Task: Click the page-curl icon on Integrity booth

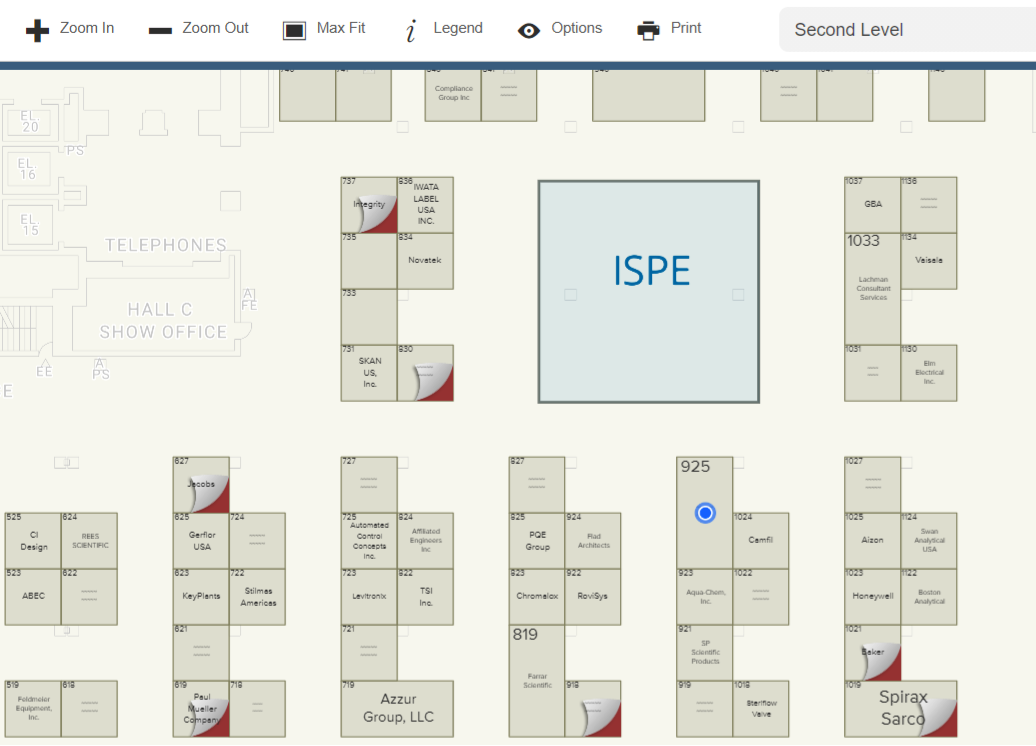Action: (380, 215)
